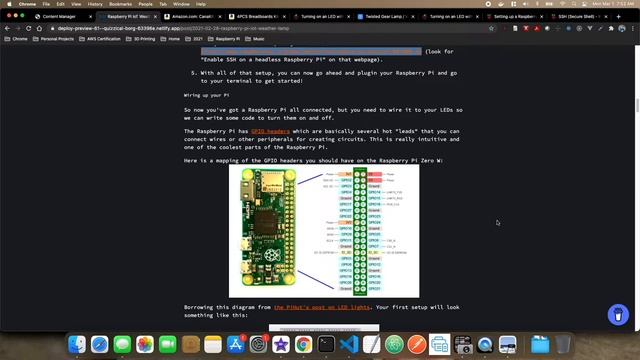The width and height of the screenshot is (640, 360).
Task: Open the Trash in the dock
Action: [x=562, y=344]
